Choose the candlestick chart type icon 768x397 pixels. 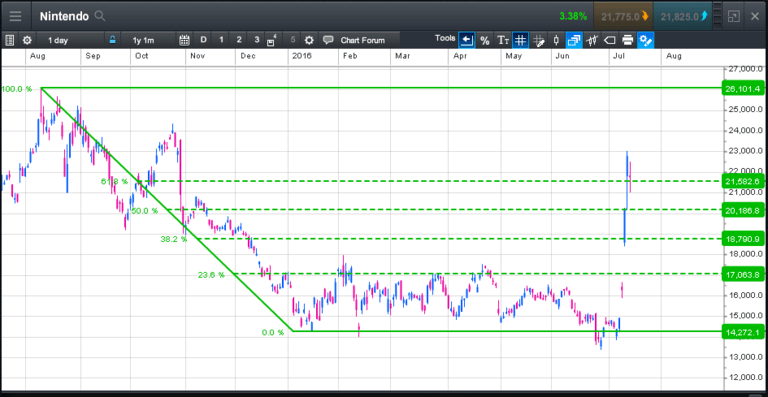556,40
